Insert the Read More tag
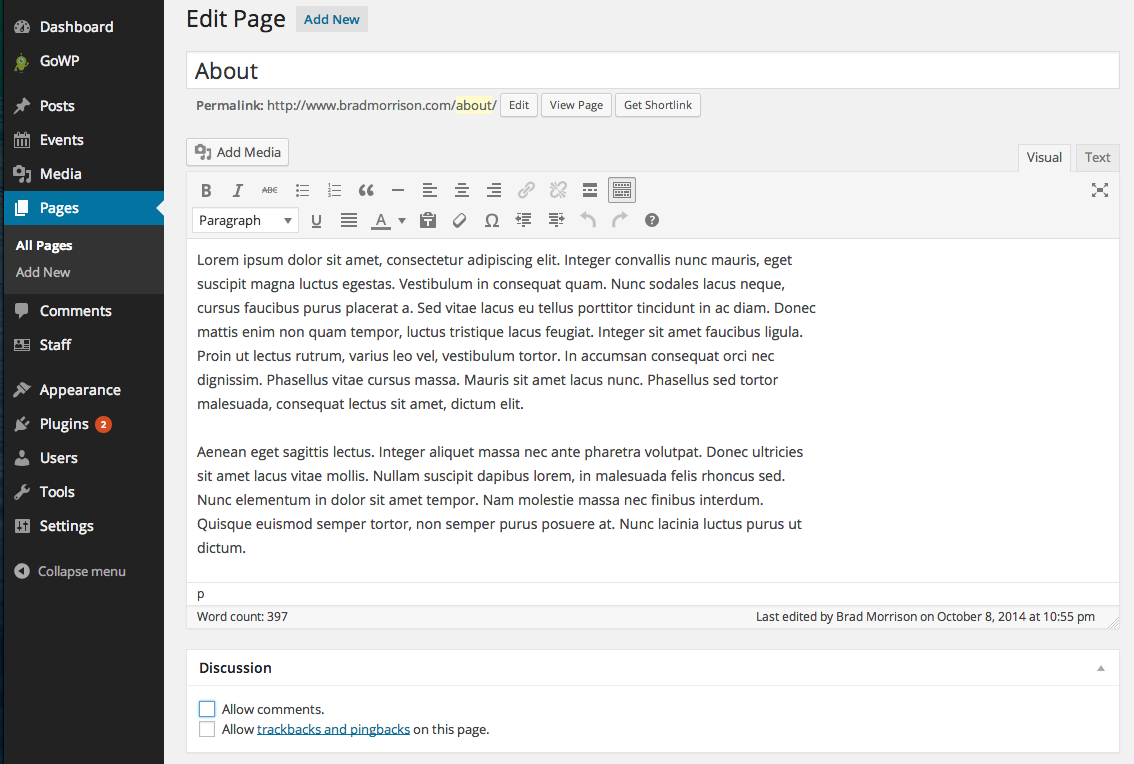 coord(590,190)
